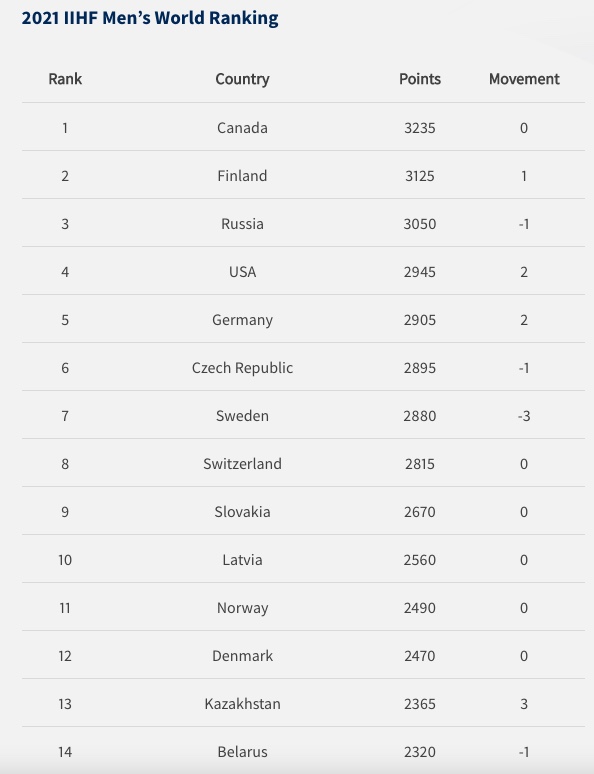Viewport: 594px width, 774px height.
Task: Click the Switzerland country cell
Action: point(242,464)
